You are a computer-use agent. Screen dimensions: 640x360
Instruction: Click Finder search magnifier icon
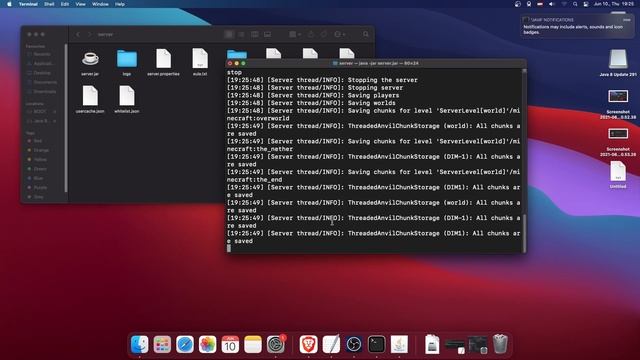[x=366, y=34]
